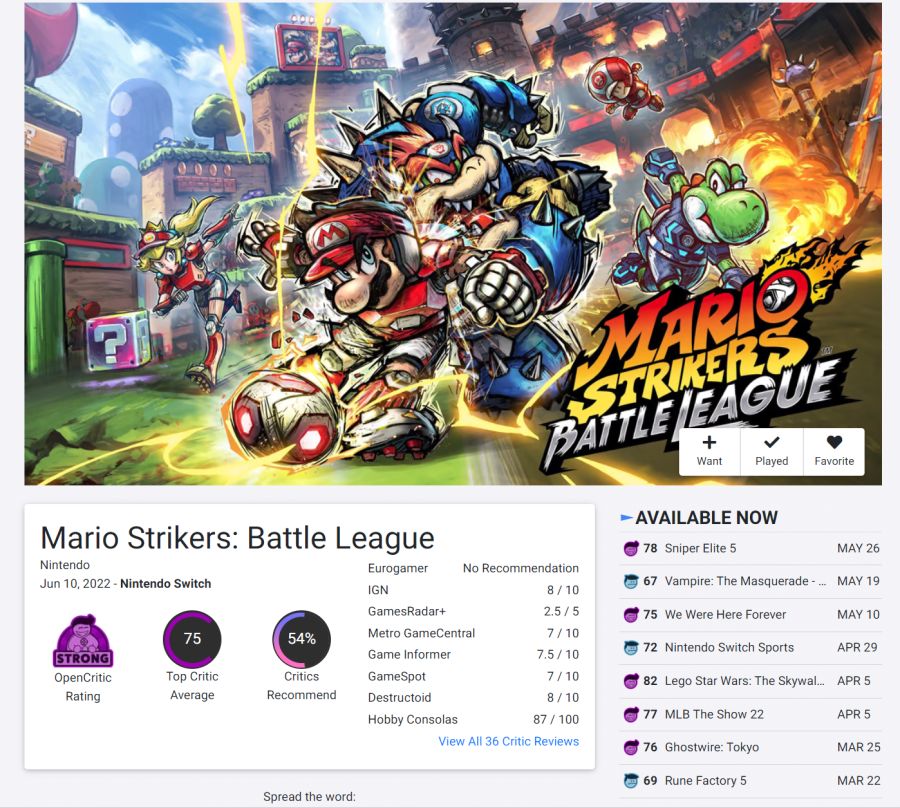Open the IGN review row
The width and height of the screenshot is (900, 808).
tap(474, 590)
